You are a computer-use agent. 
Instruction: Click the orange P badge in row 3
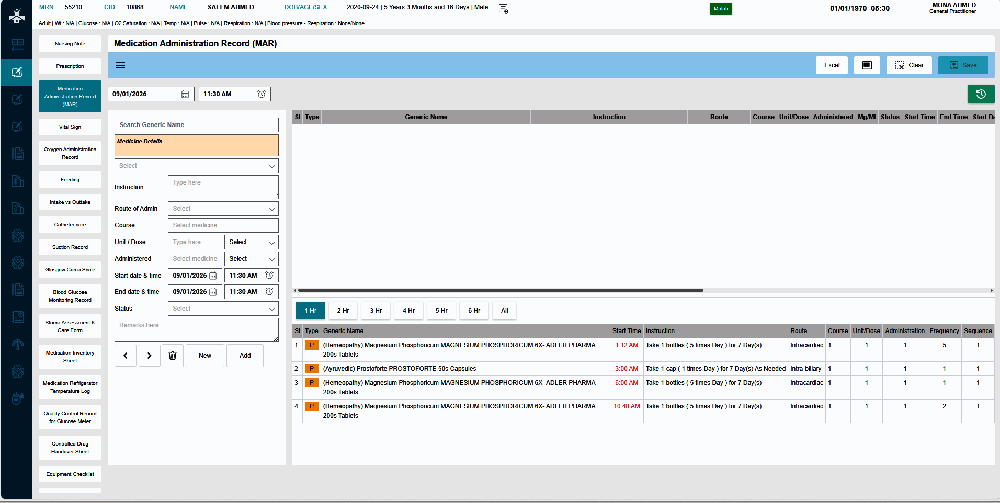tap(312, 383)
